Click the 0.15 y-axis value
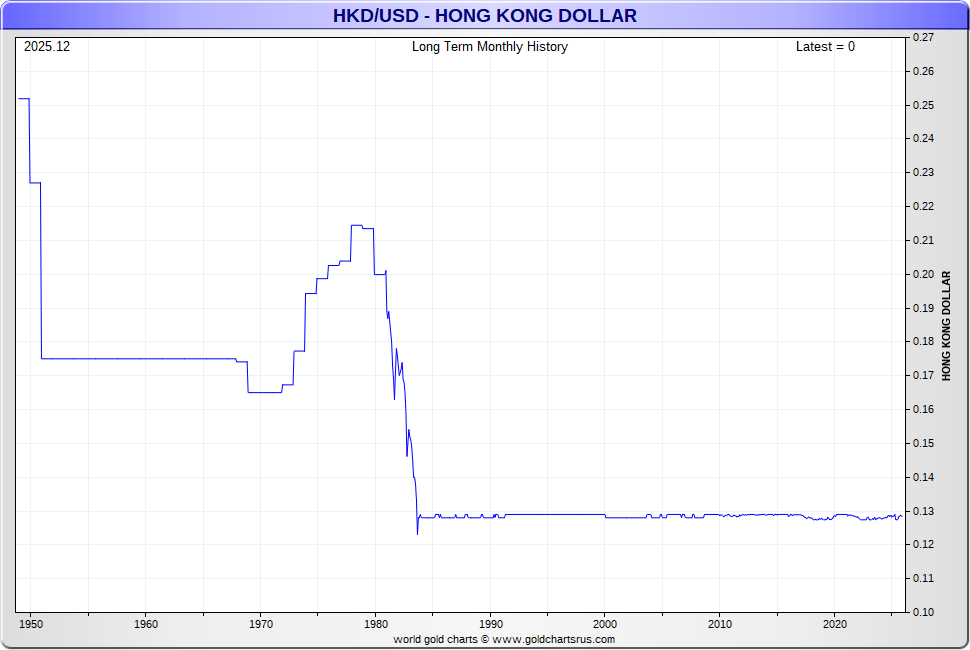 (x=924, y=443)
